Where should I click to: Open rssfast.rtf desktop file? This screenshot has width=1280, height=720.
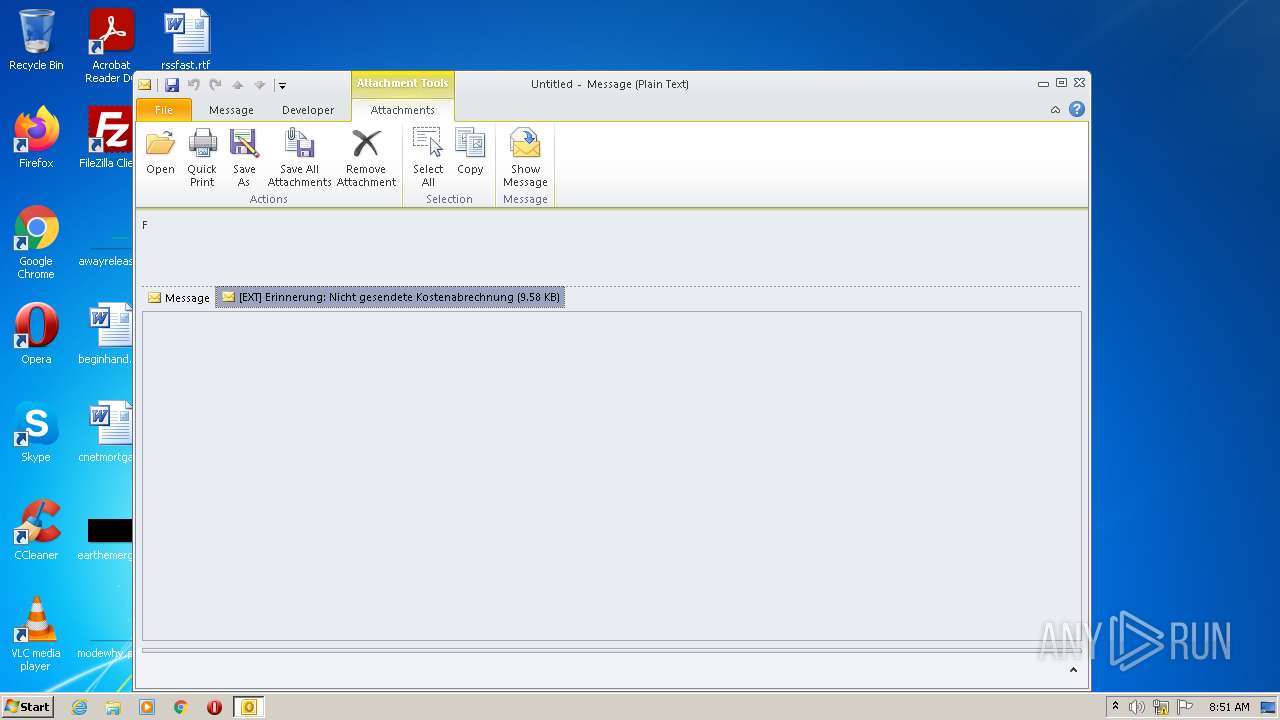(186, 40)
